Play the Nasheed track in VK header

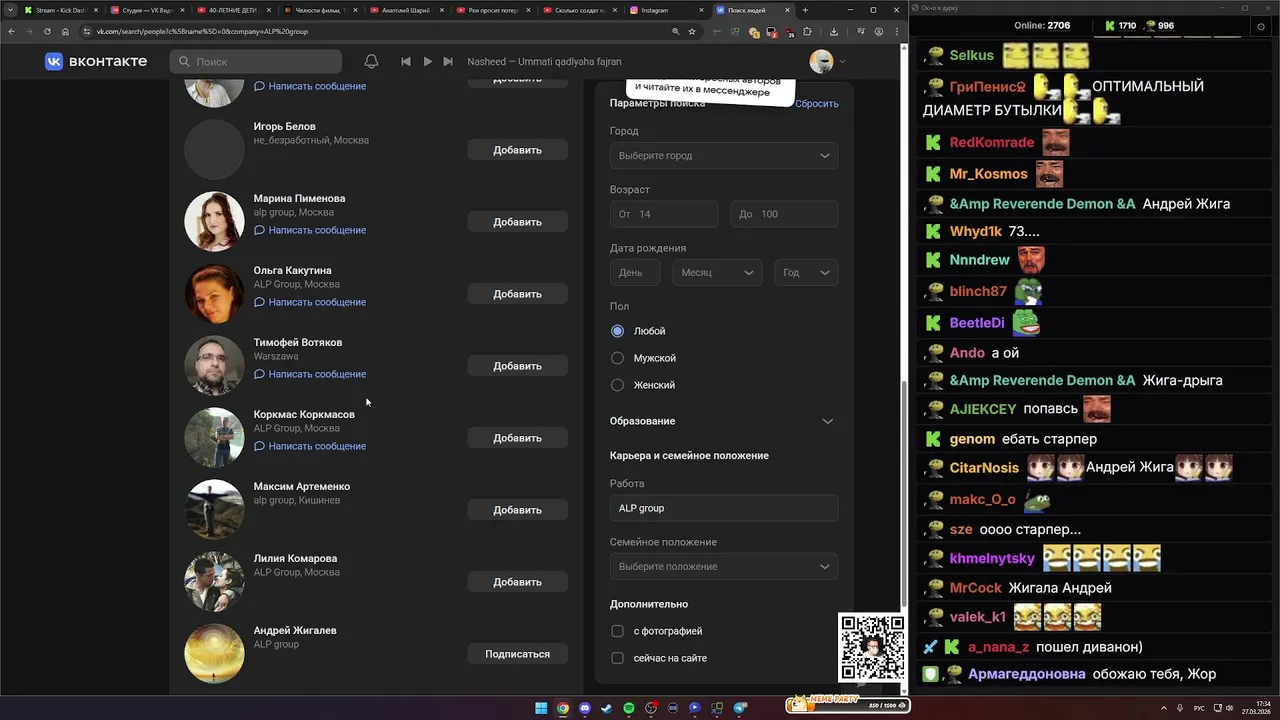427,61
